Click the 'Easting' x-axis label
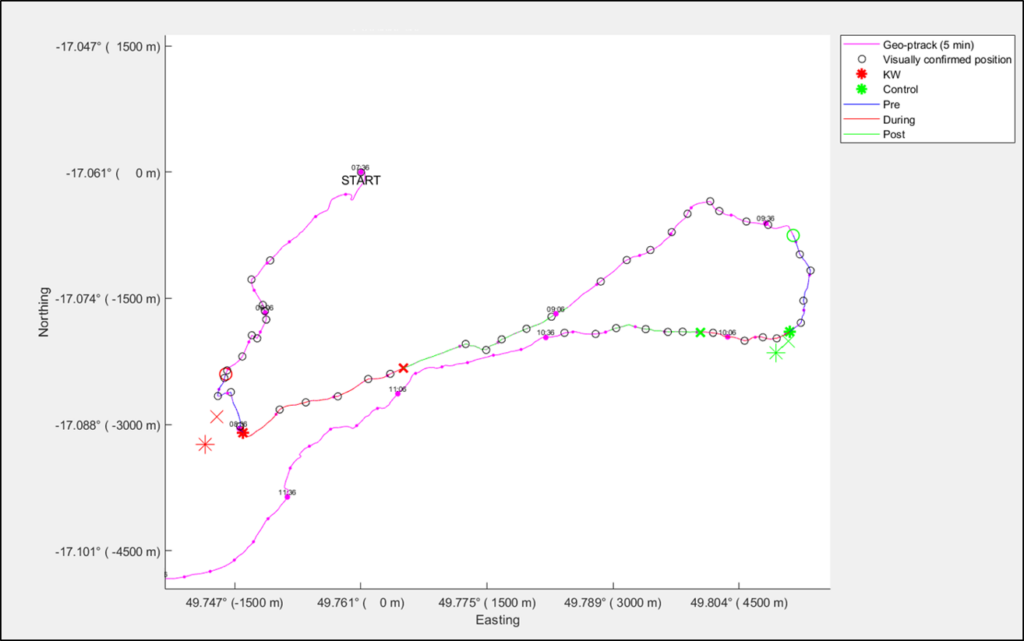The width and height of the screenshot is (1024, 641). [x=498, y=620]
